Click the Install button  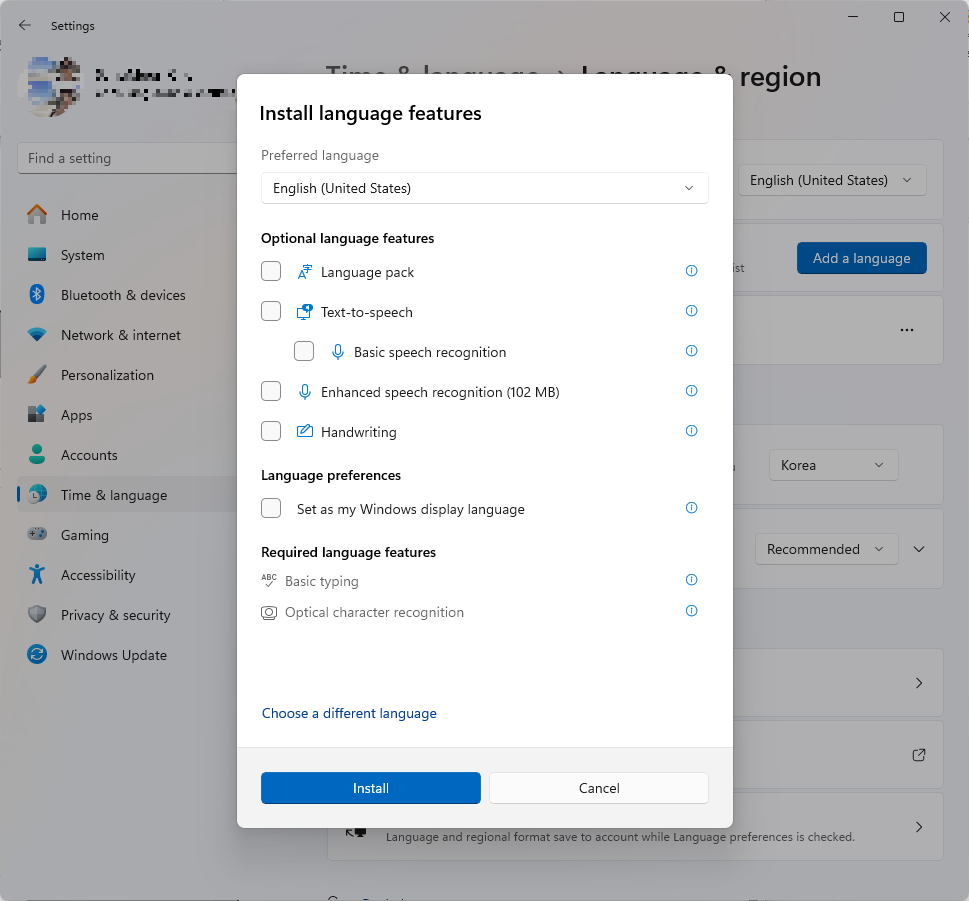point(371,788)
